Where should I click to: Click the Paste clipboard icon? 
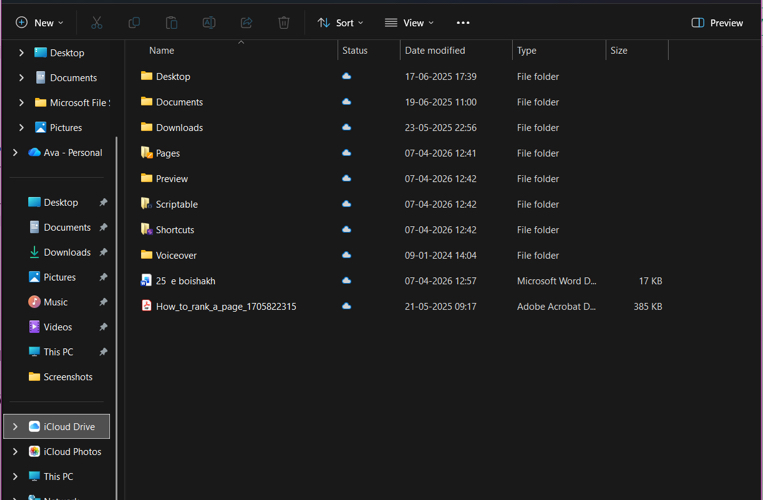coord(171,22)
